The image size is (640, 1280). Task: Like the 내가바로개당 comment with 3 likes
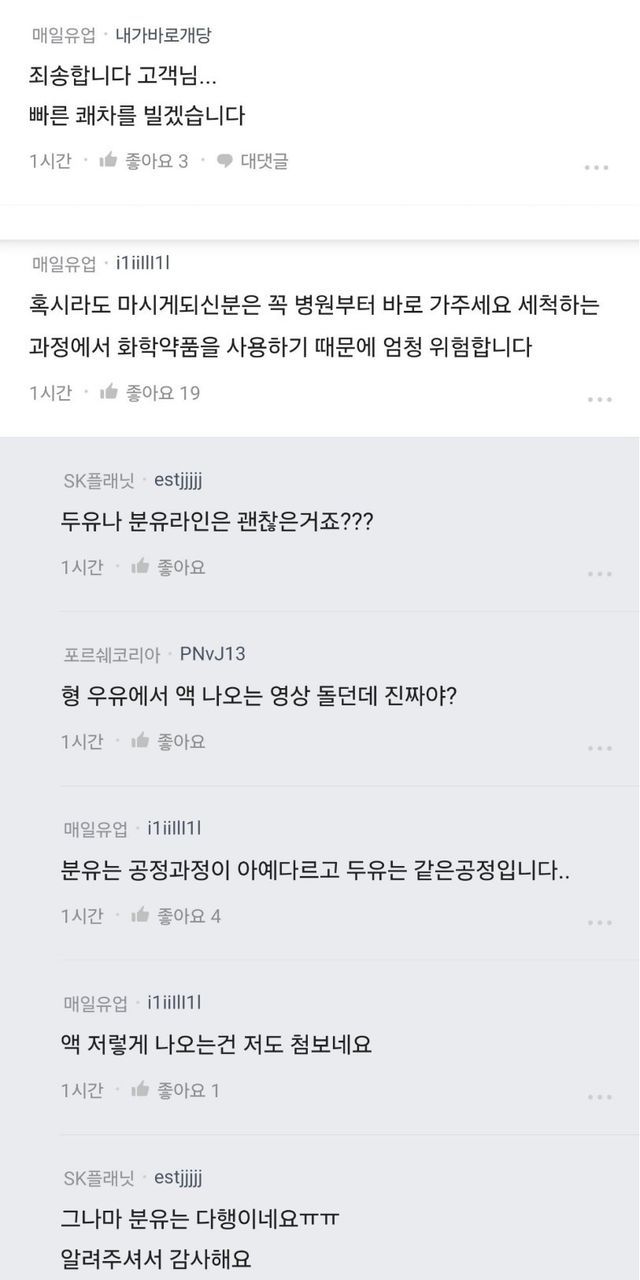pyautogui.click(x=109, y=161)
